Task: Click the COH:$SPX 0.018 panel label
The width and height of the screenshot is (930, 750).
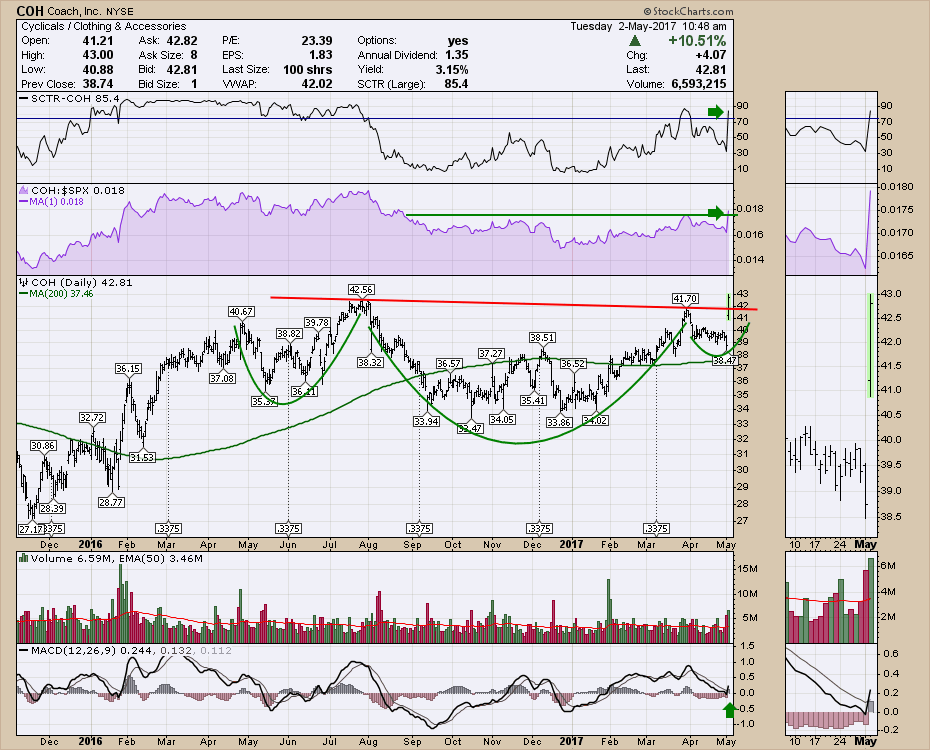Action: pyautogui.click(x=78, y=191)
